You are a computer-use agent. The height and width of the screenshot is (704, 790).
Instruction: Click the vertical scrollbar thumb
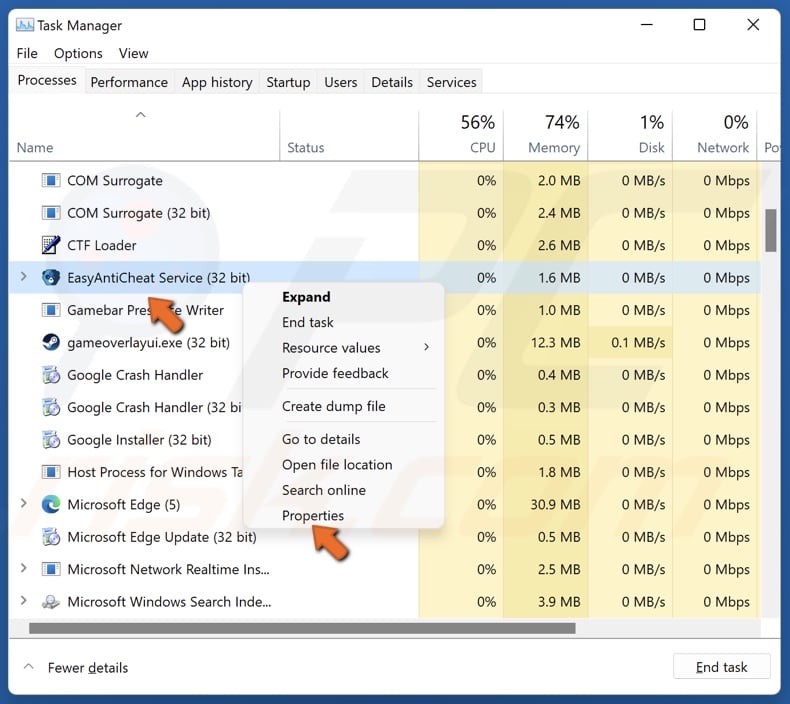(x=770, y=230)
